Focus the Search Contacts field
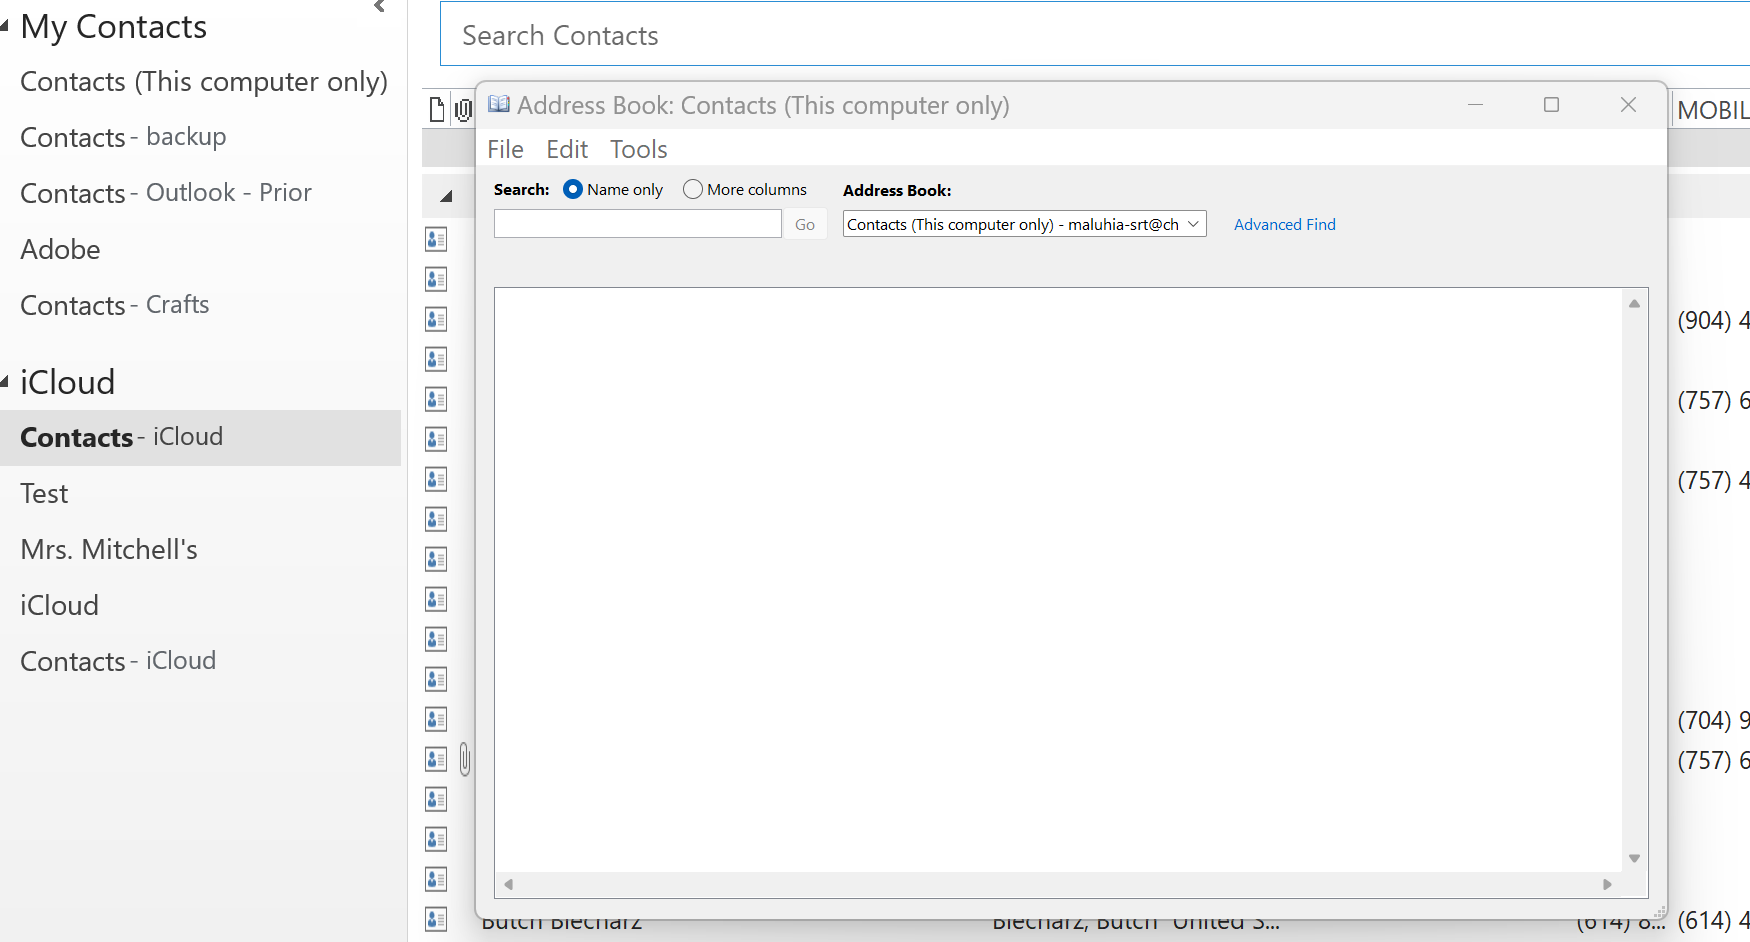The width and height of the screenshot is (1750, 942). coord(1095,35)
